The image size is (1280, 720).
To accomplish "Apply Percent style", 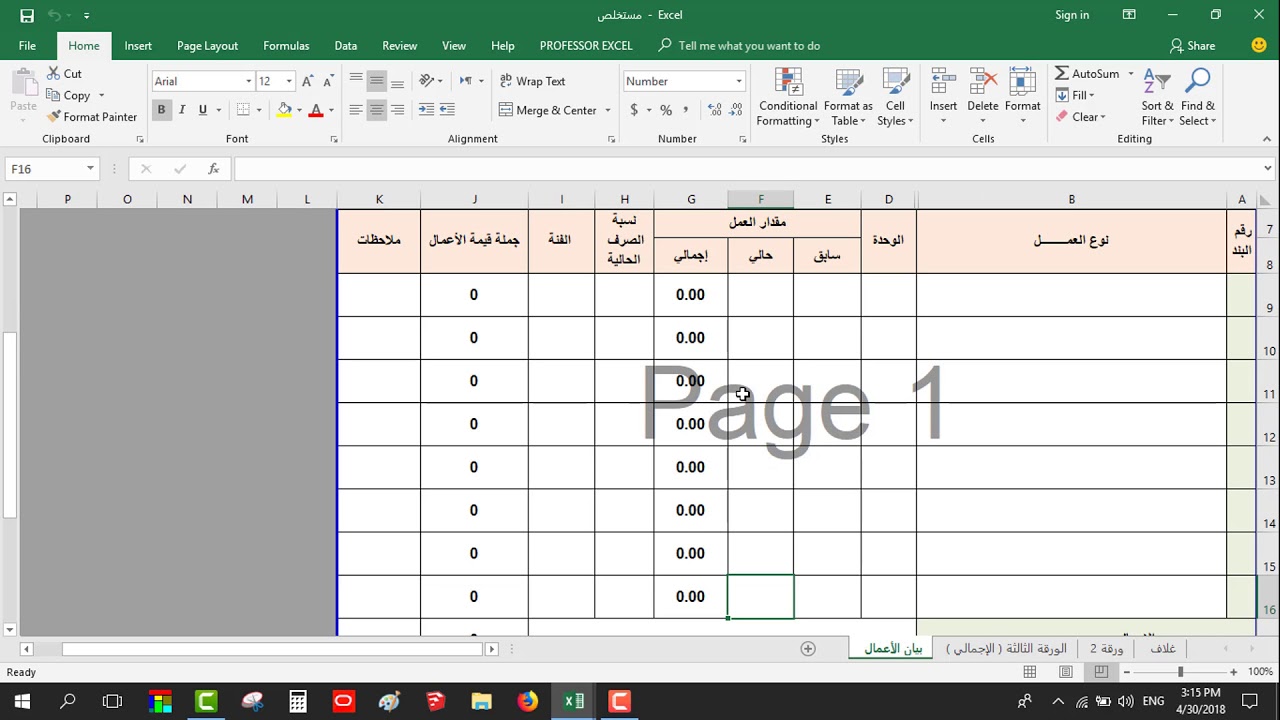I will point(666,110).
